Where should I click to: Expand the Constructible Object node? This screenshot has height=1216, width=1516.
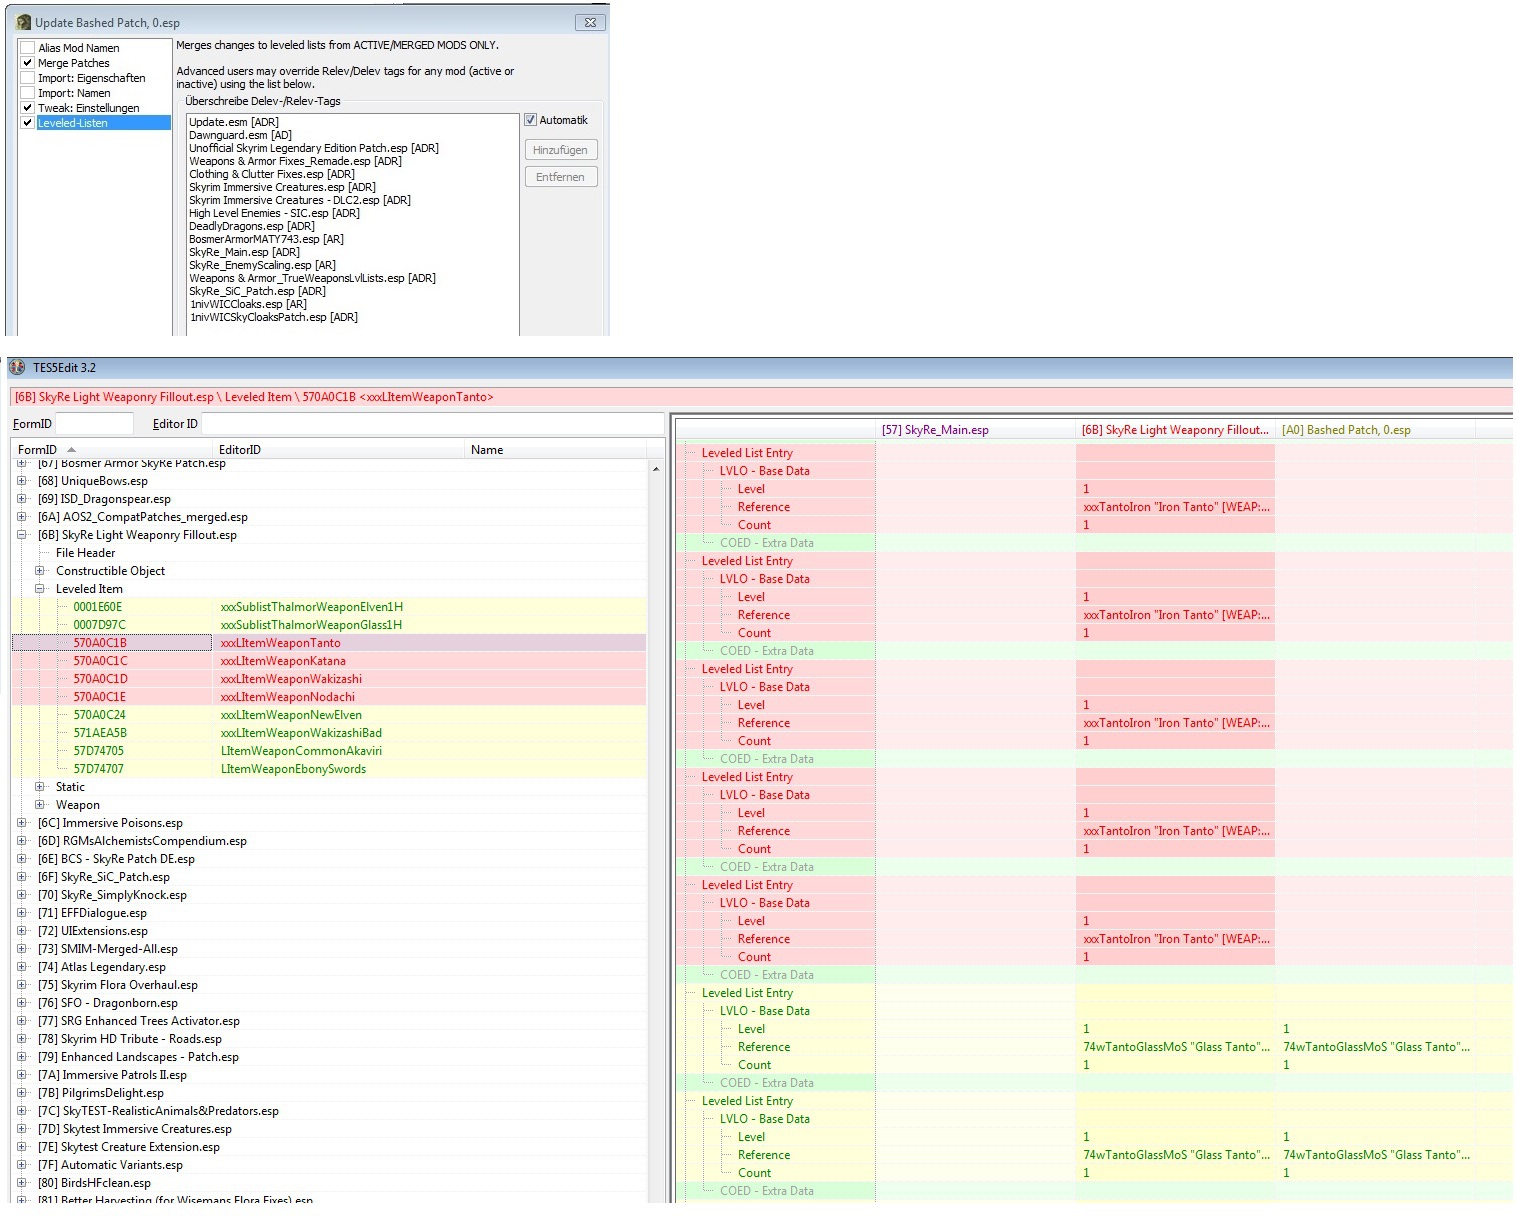click(x=40, y=571)
